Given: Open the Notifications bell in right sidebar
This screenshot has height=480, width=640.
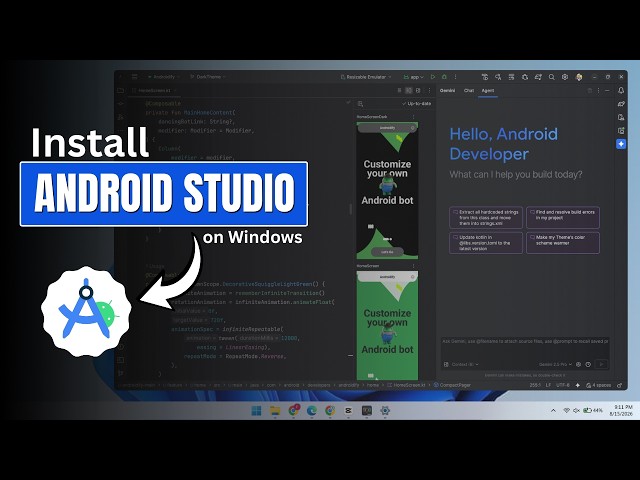Looking at the screenshot, I should [621, 91].
